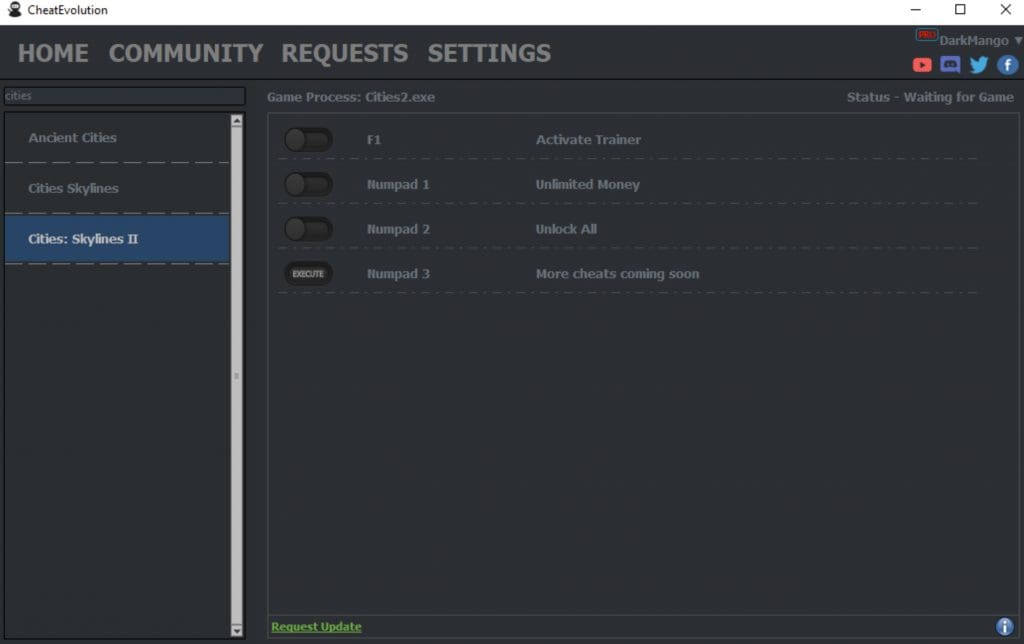Viewport: 1024px width, 644px height.
Task: Open the Discord server icon
Action: tap(950, 64)
